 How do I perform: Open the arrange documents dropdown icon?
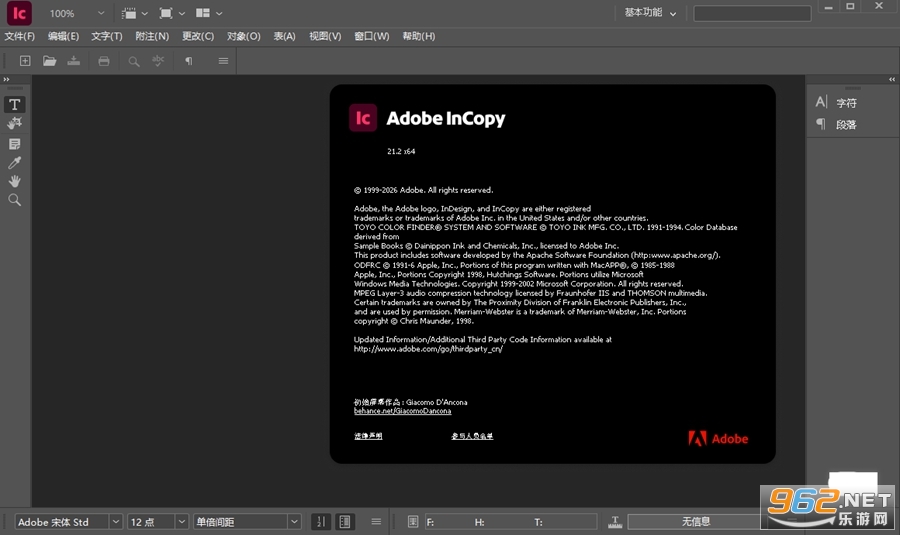pos(208,13)
